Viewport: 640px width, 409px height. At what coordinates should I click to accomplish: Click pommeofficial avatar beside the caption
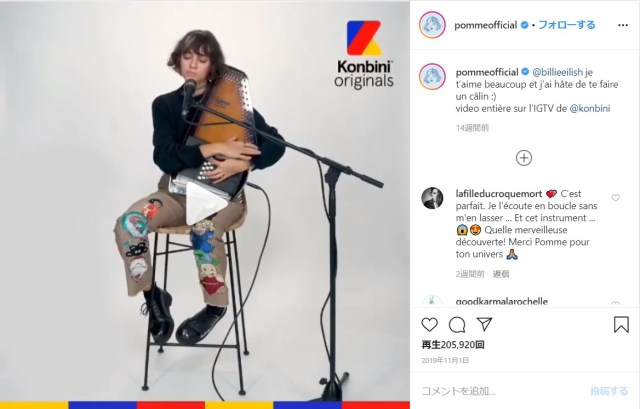coord(432,76)
